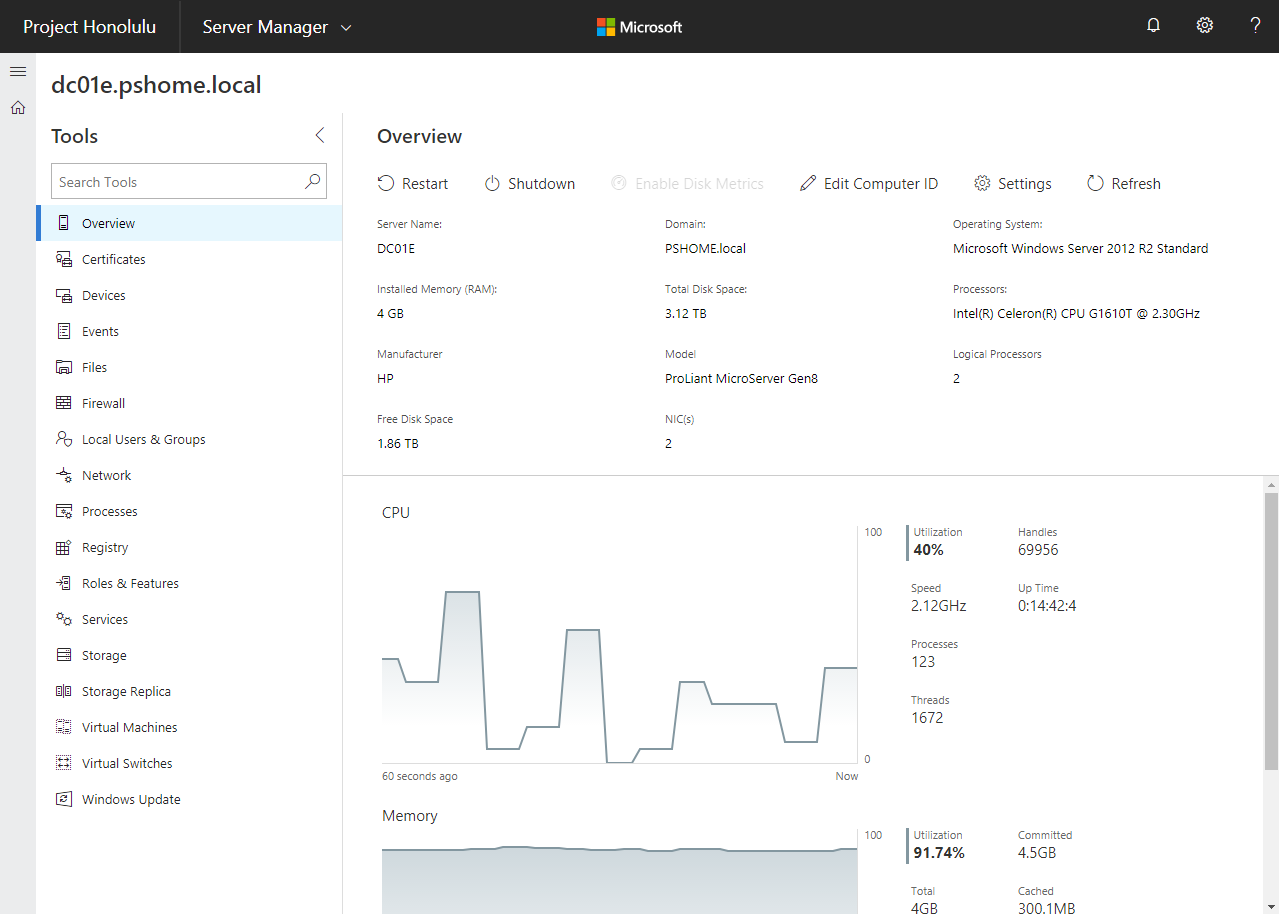Open the Firewall tool
This screenshot has height=914, width=1279.
click(103, 404)
